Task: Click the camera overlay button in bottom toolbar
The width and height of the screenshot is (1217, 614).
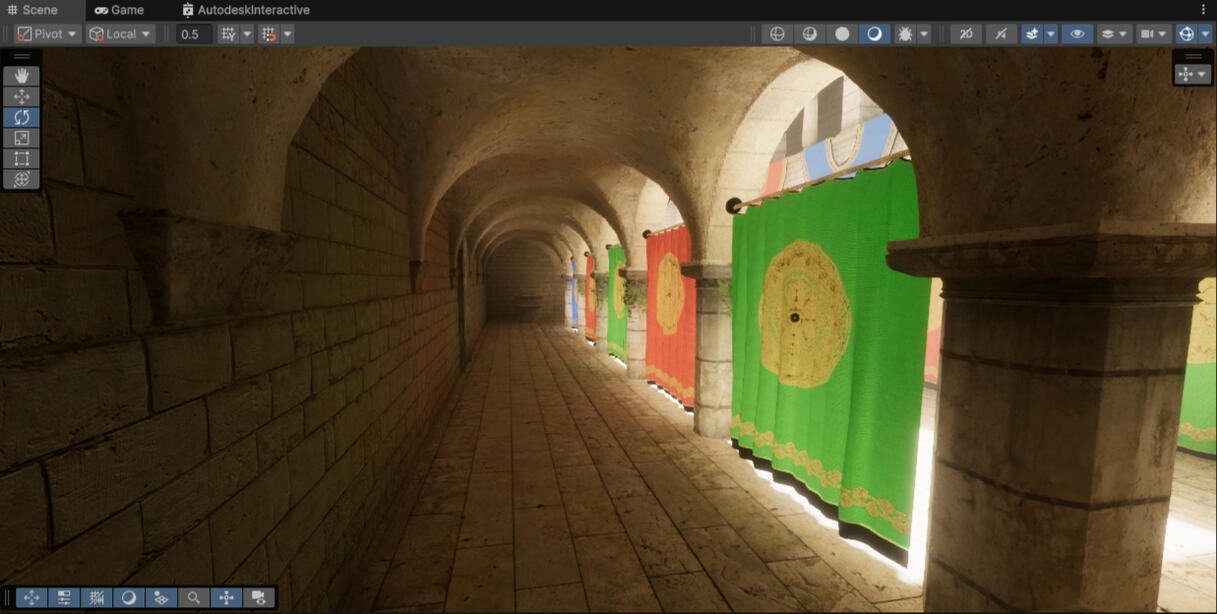Action: [259, 598]
